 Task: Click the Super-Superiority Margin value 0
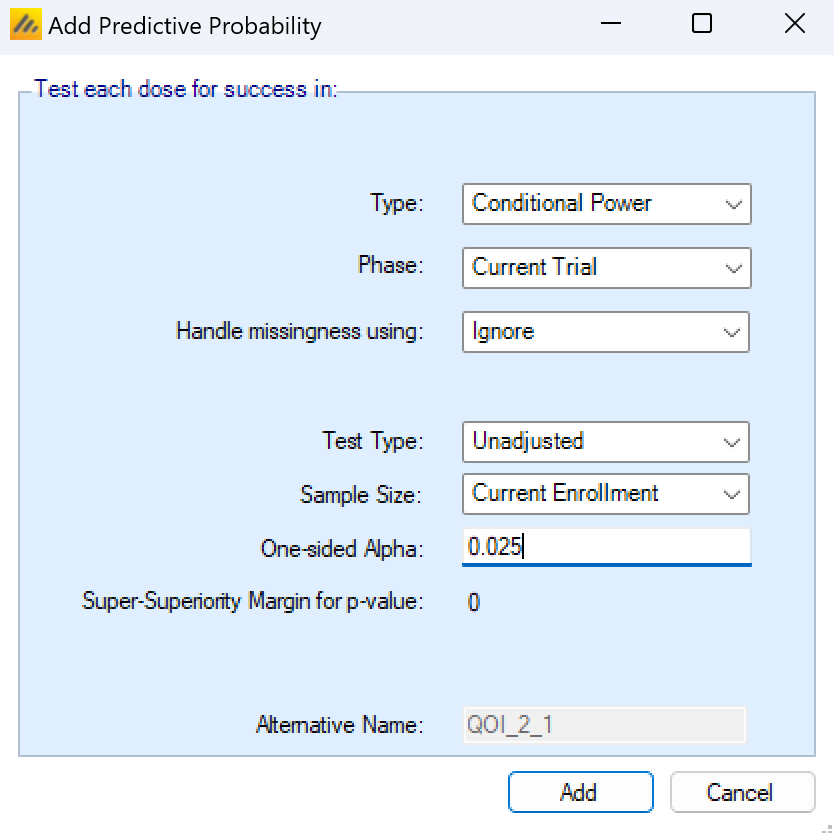(x=474, y=602)
